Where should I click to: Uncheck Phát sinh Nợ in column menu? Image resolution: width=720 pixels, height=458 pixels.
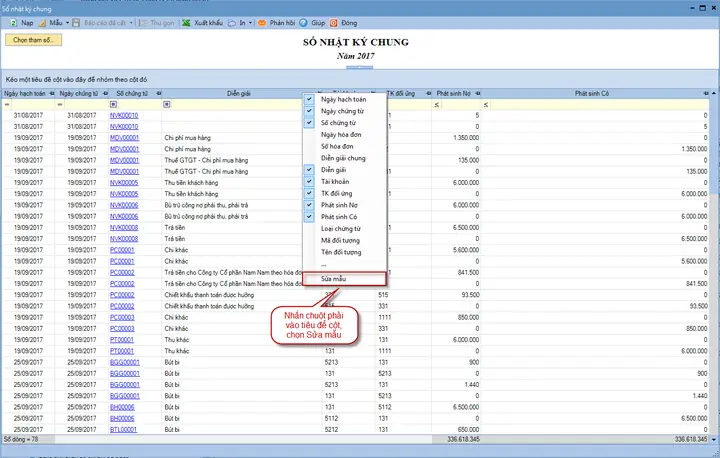[x=309, y=205]
